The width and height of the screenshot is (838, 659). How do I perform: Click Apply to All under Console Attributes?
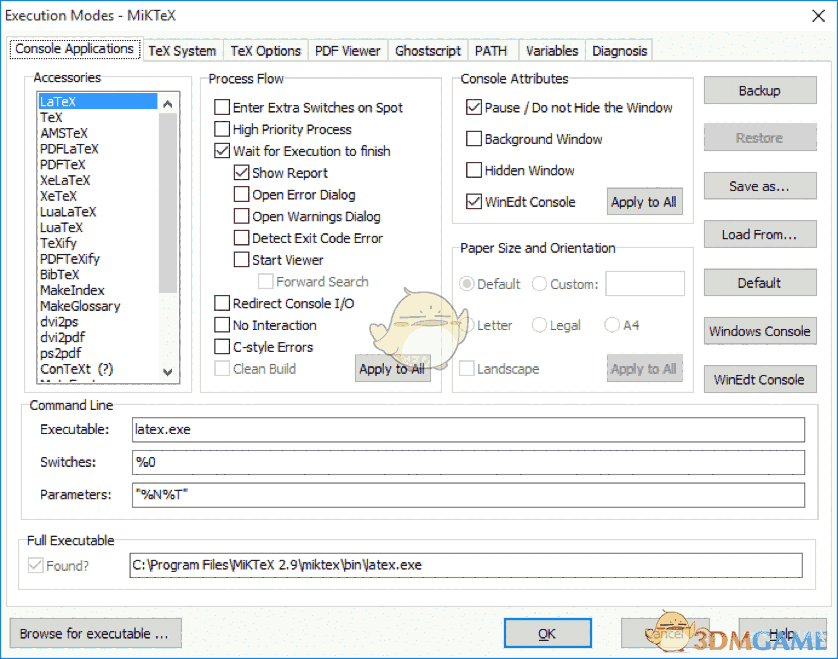[x=644, y=201]
